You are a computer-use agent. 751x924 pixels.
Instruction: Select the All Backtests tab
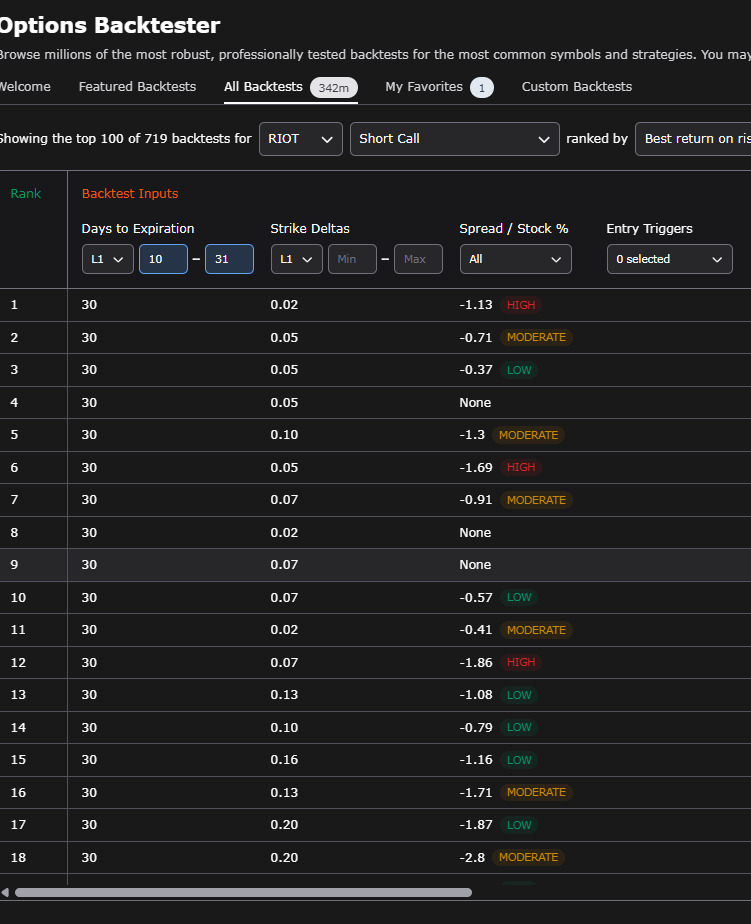(291, 87)
